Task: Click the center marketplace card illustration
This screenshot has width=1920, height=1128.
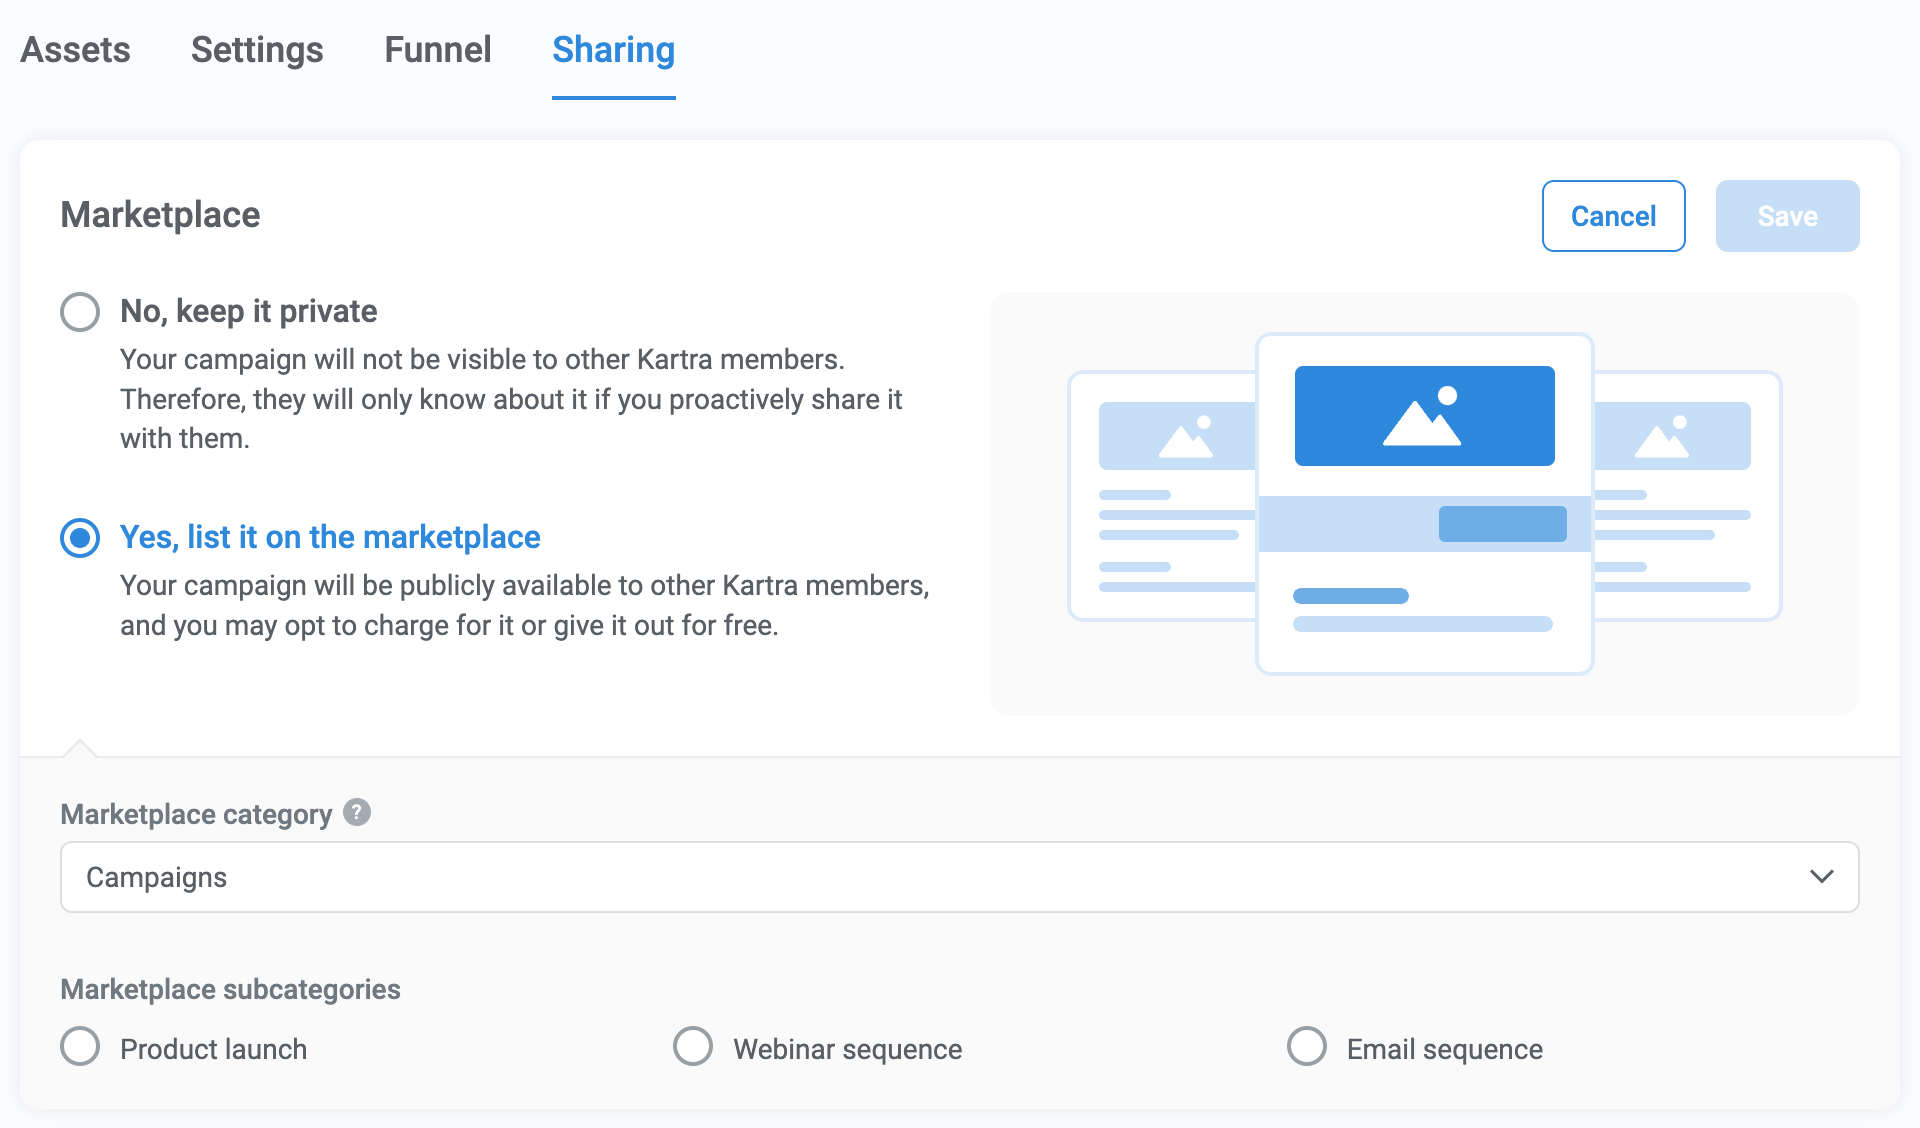Action: 1424,504
